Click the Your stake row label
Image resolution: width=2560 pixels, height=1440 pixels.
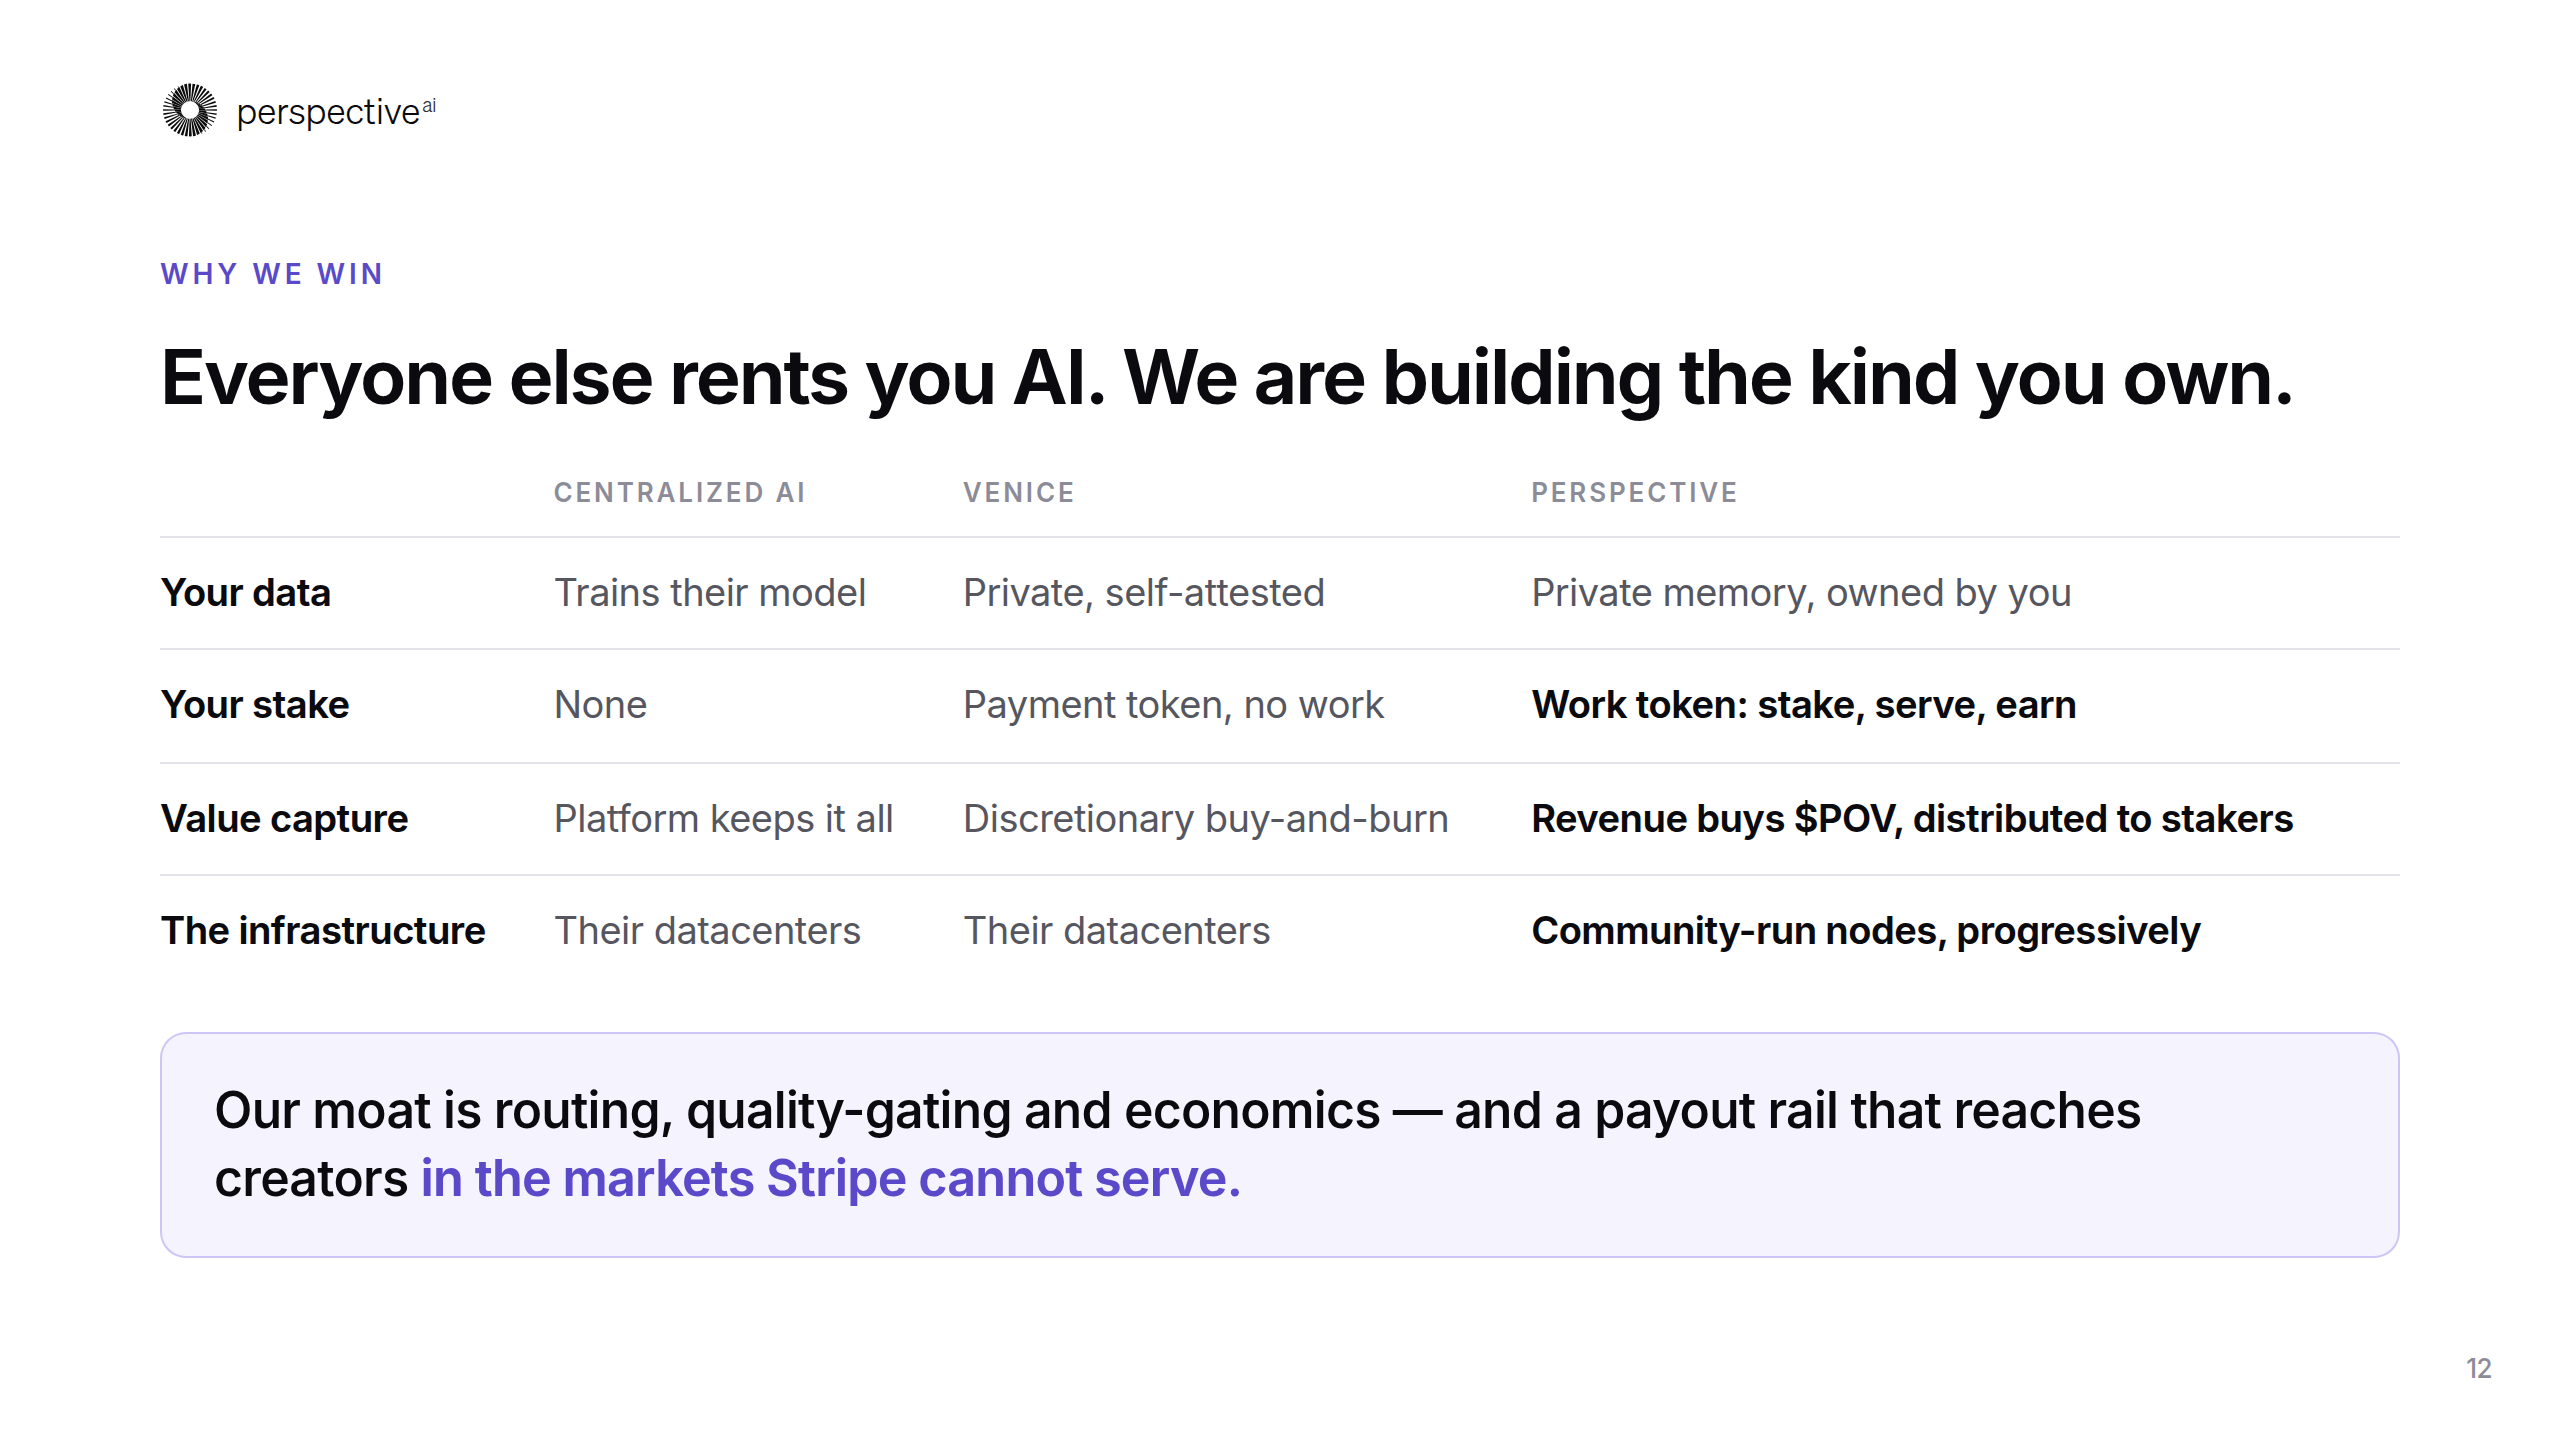255,705
